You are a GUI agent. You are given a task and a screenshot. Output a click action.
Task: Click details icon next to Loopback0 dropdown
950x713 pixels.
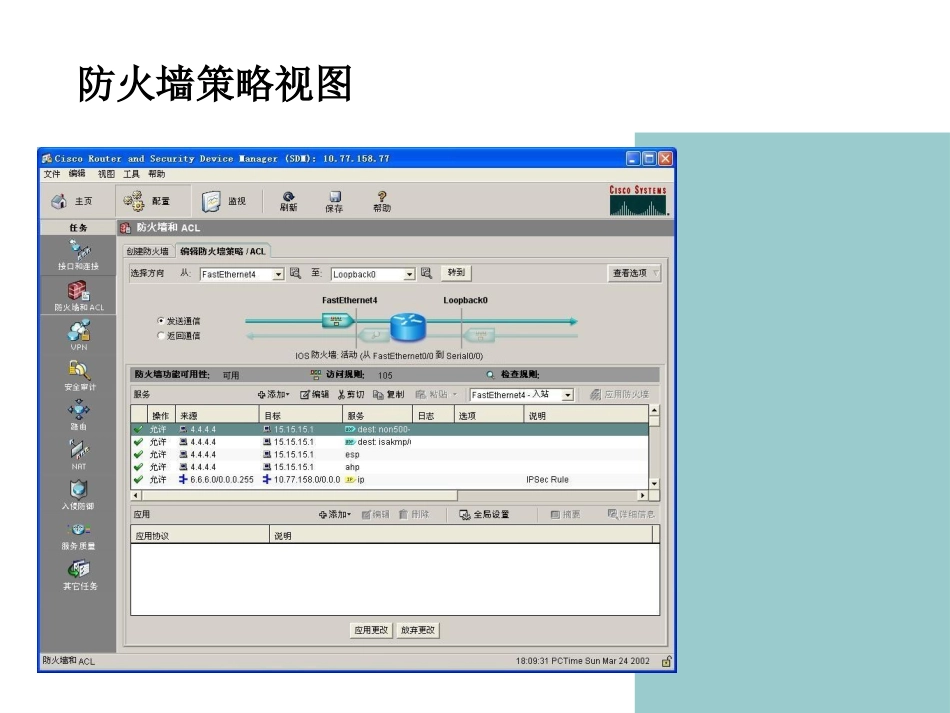coord(426,273)
